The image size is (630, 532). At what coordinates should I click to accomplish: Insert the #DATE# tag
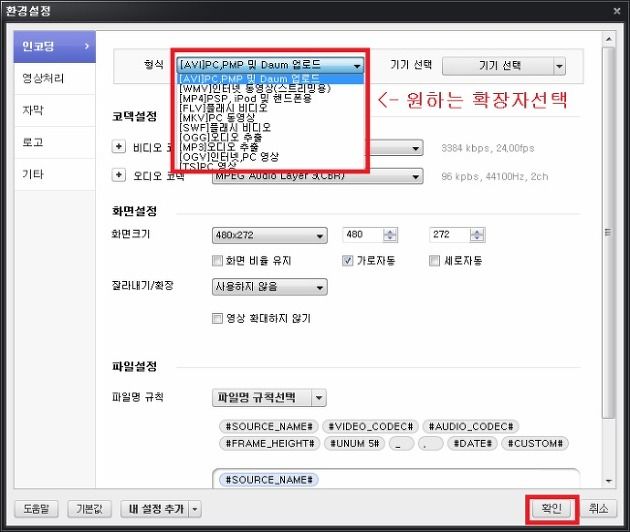(x=472, y=444)
